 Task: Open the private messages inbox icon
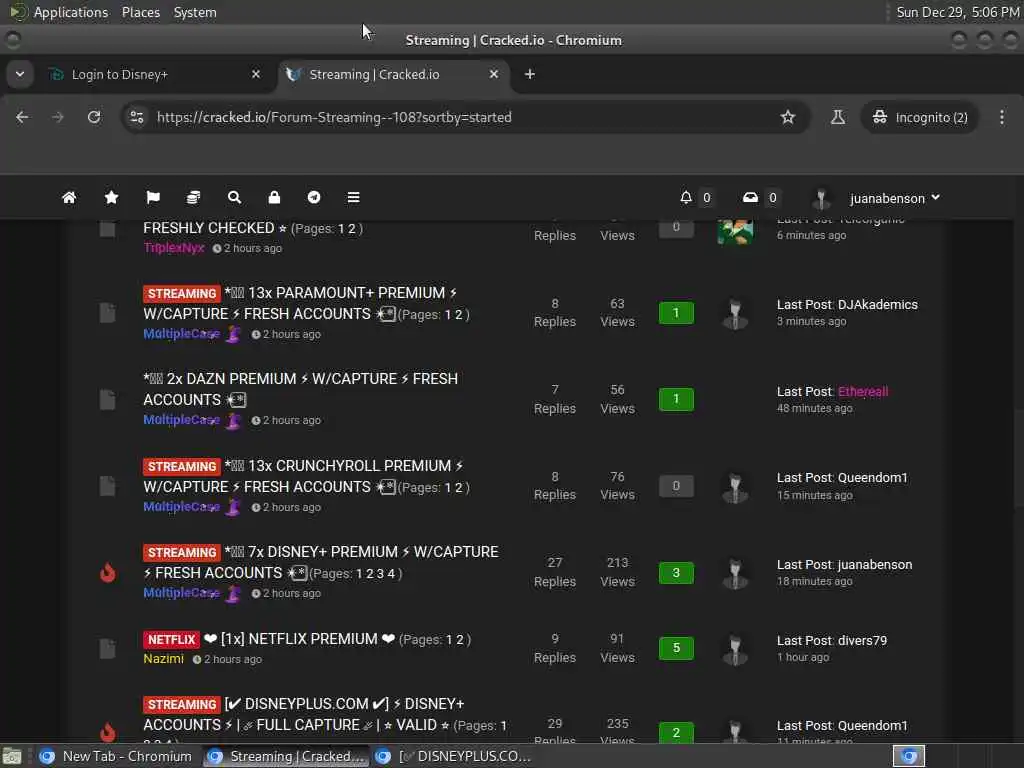click(x=750, y=197)
